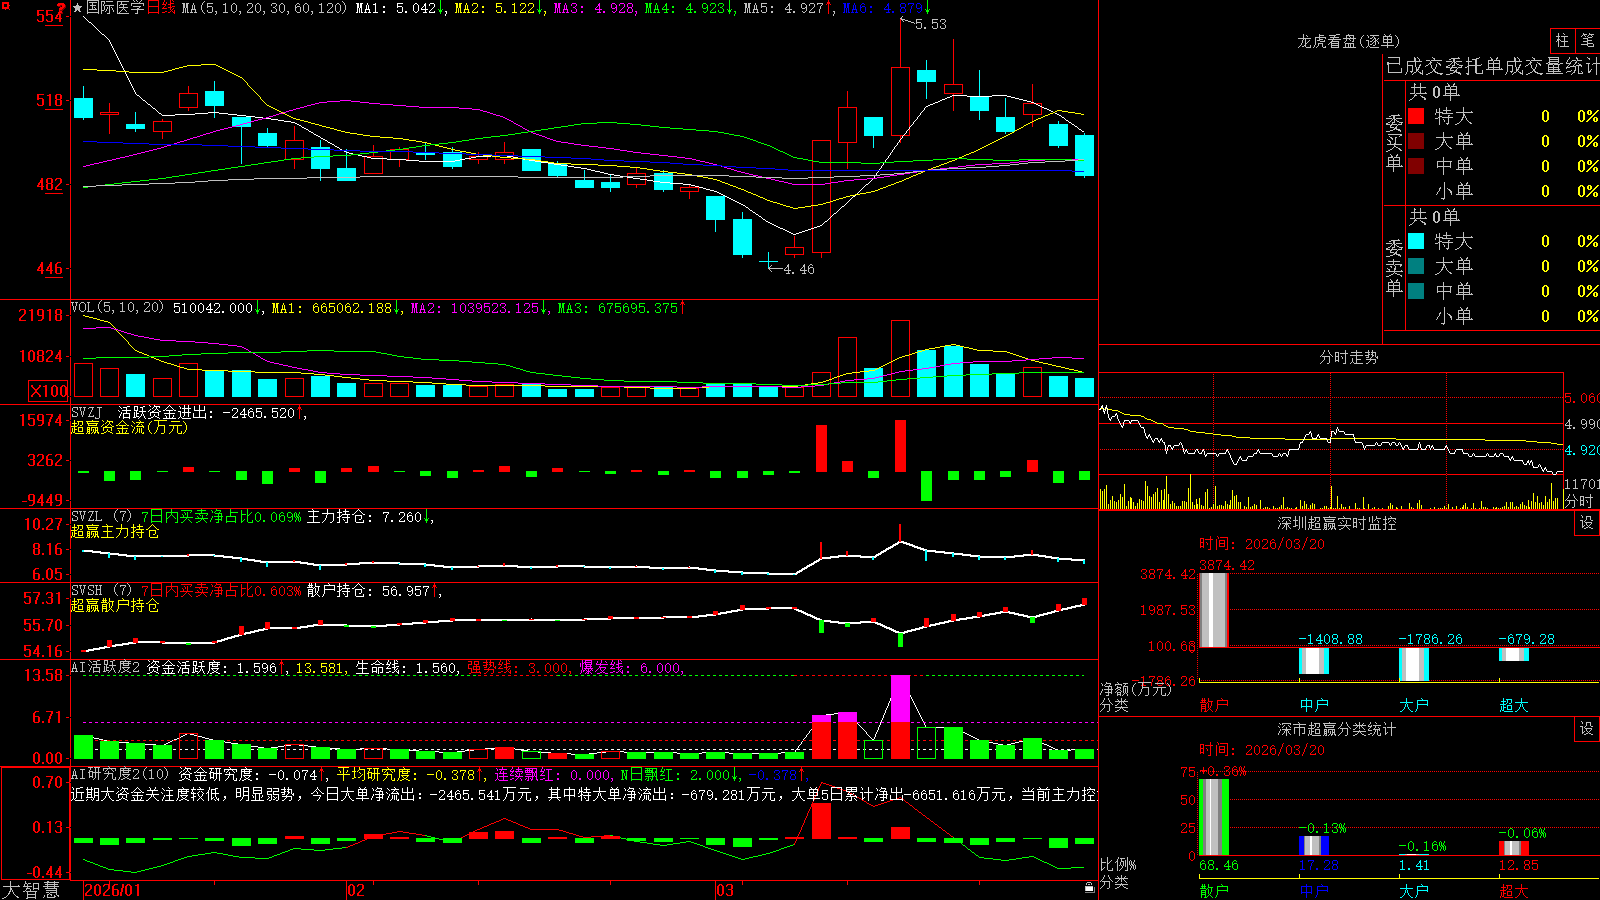1600x900 pixels.
Task: Select the 笔 (tick) view button
Action: click(1587, 40)
